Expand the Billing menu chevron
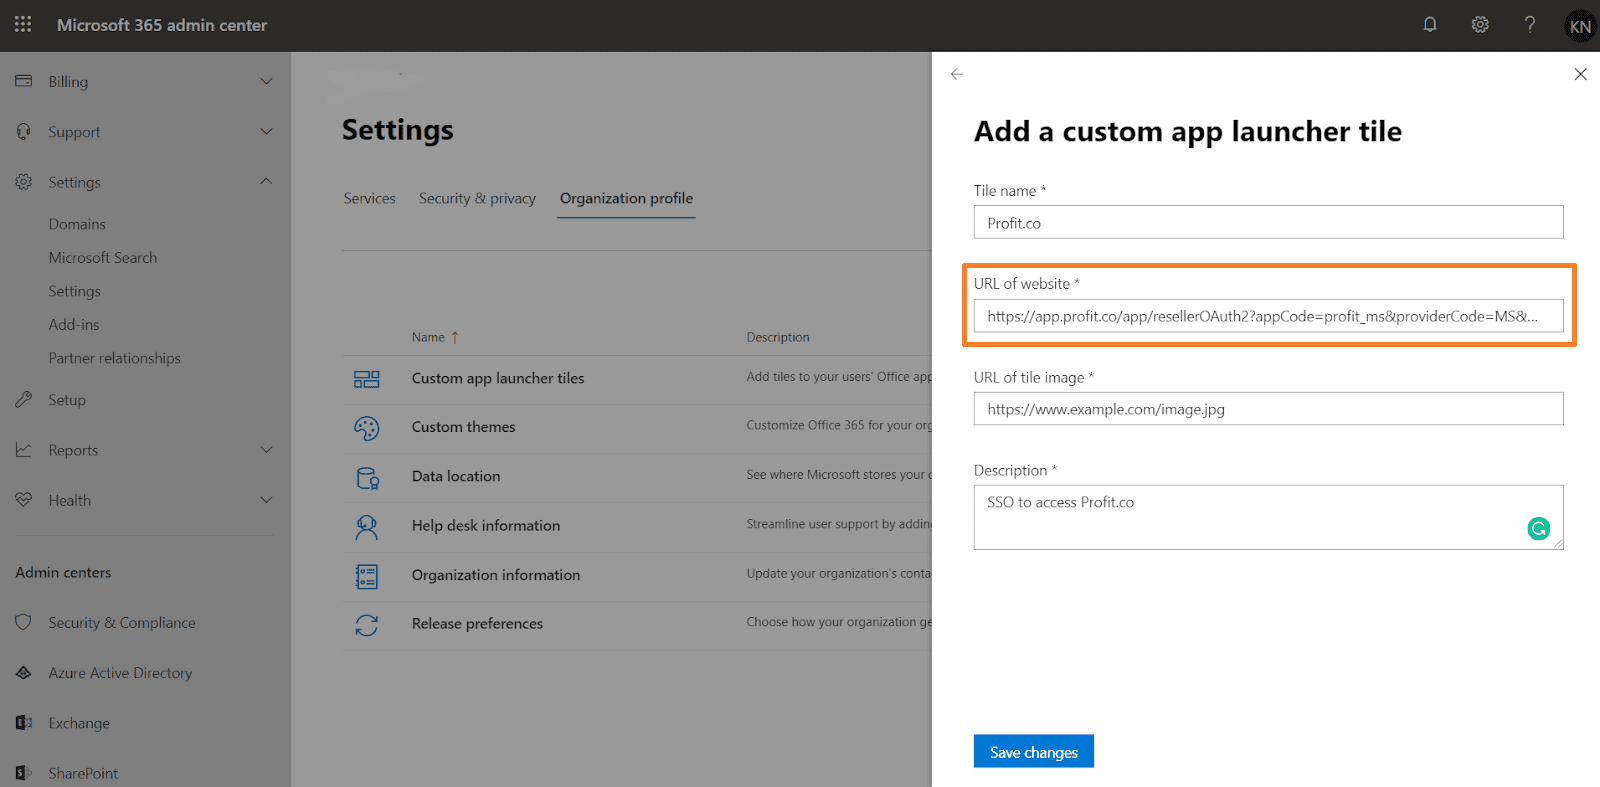Viewport: 1600px width, 787px height. 266,81
